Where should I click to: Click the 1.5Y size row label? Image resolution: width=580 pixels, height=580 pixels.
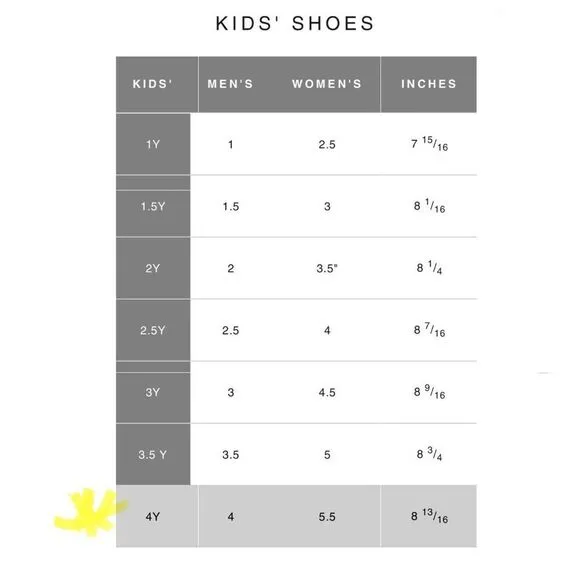pyautogui.click(x=153, y=206)
